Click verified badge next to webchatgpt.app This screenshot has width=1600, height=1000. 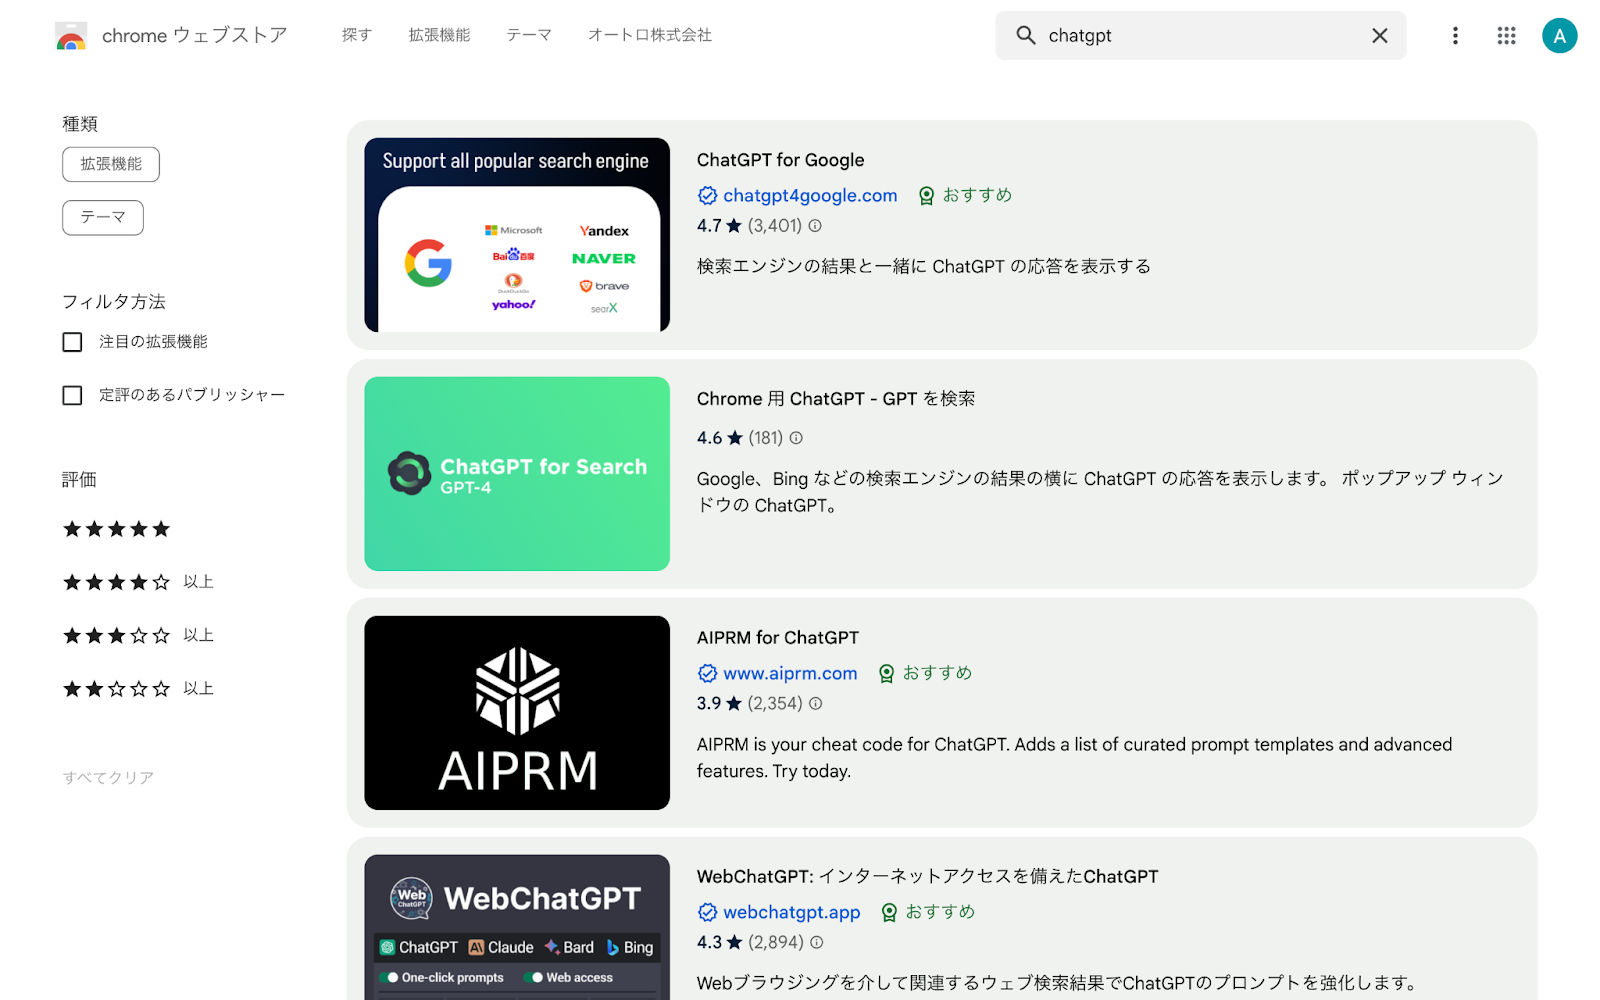pyautogui.click(x=707, y=912)
